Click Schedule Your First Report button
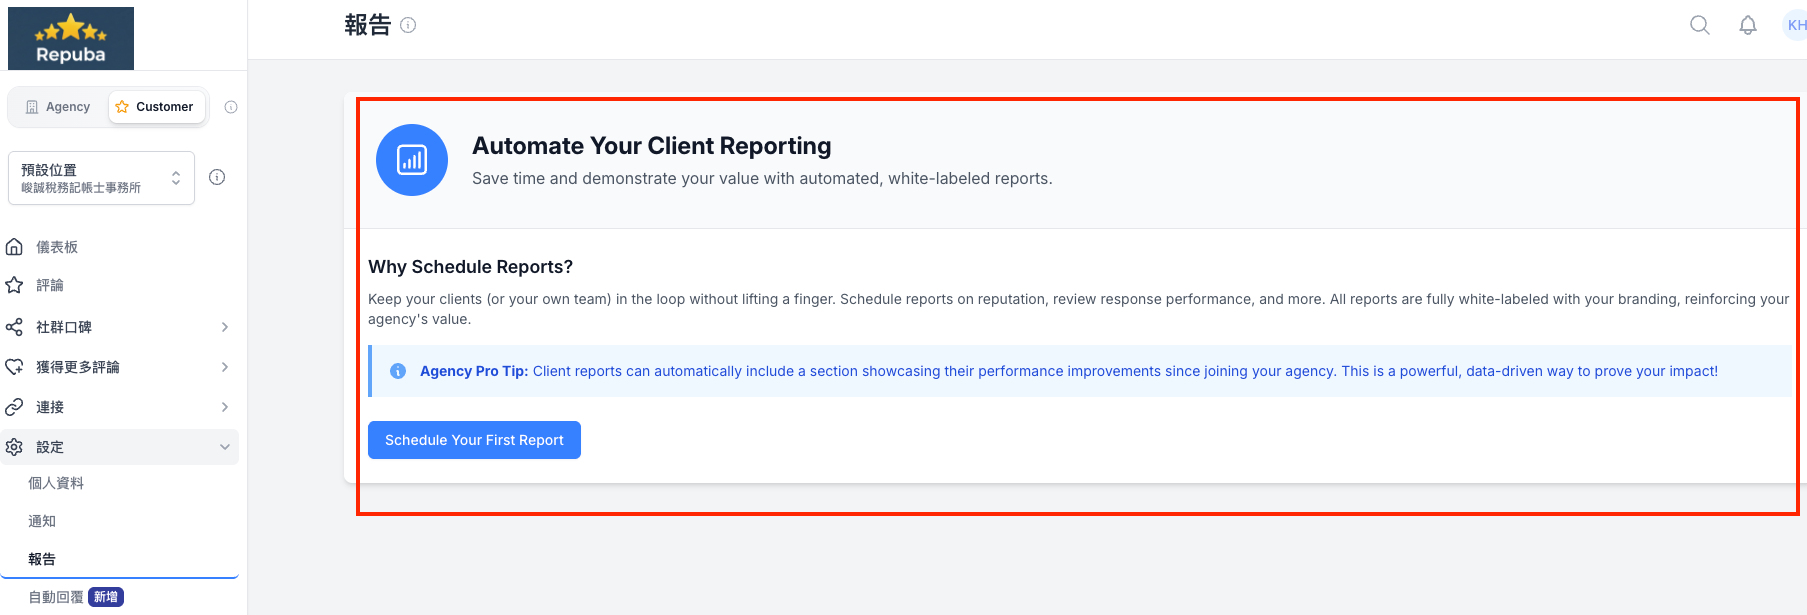The width and height of the screenshot is (1807, 615). tap(474, 440)
